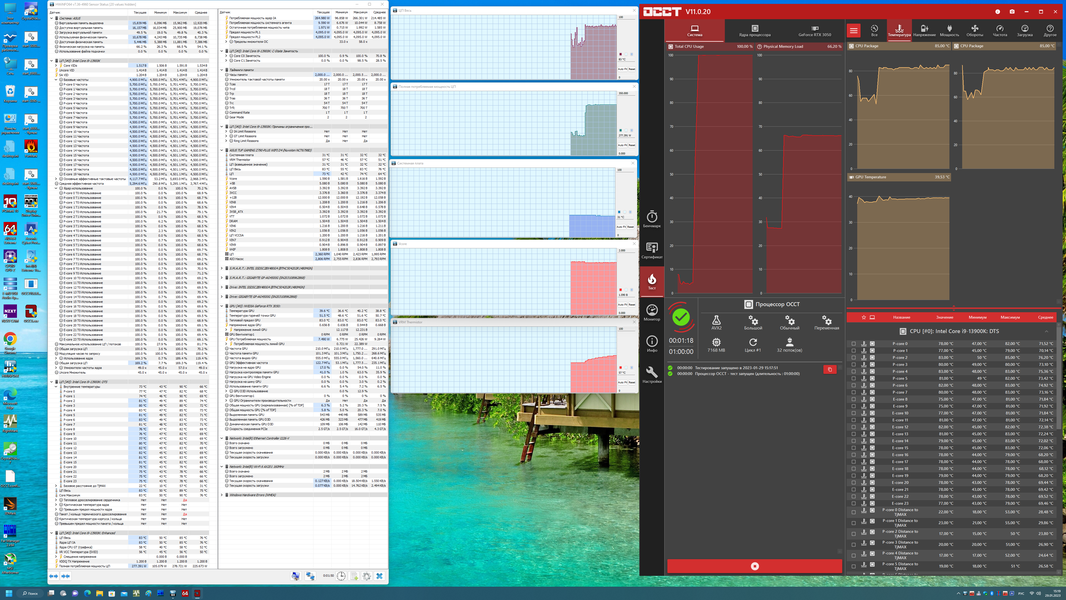1066x600 pixels.
Task: Filter sensors by Частота gauge icon
Action: coord(999,31)
